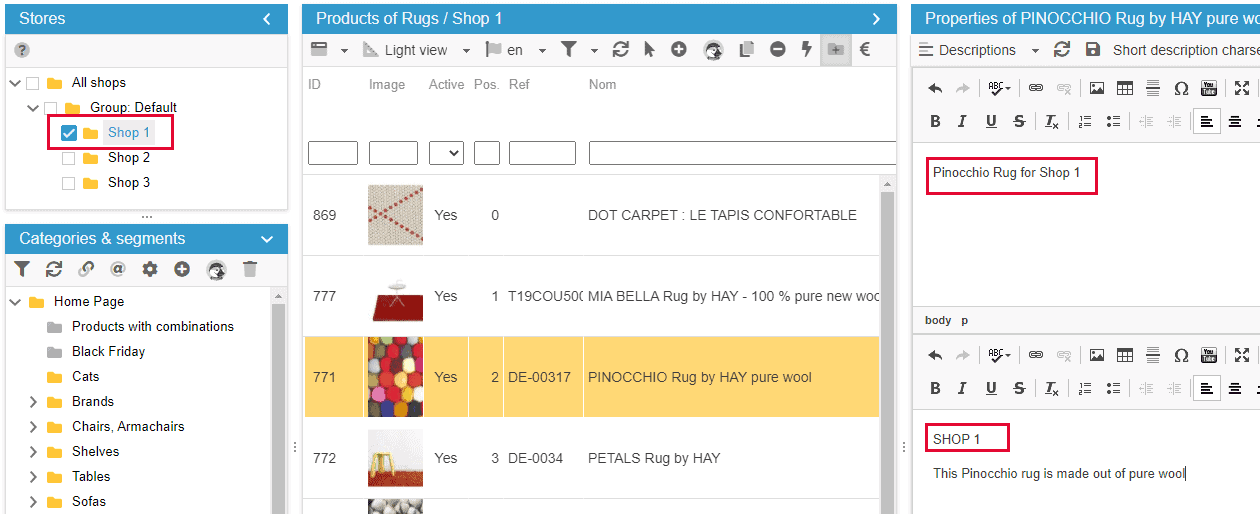Click the duplicate product copy icon
1260x514 pixels.
pyautogui.click(x=746, y=50)
